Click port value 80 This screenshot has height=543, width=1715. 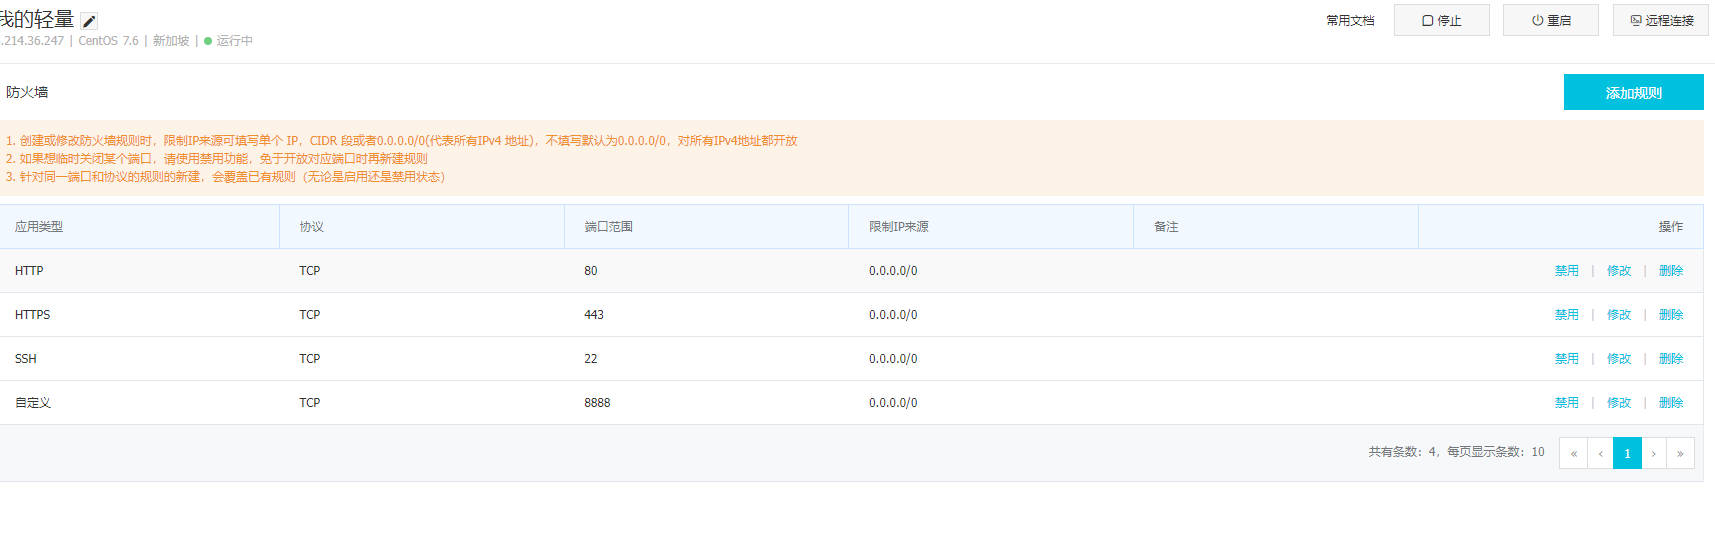[x=591, y=270]
